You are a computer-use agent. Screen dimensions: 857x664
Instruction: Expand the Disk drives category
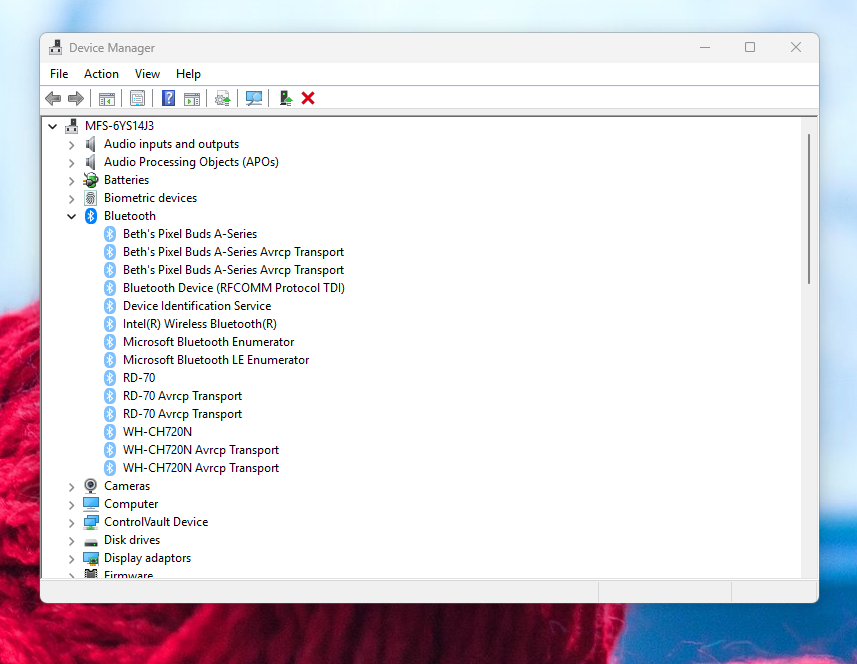[72, 541]
